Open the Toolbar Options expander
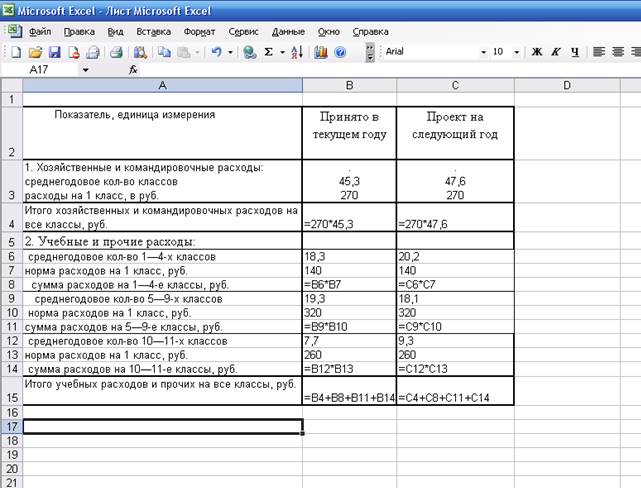This screenshot has width=641, height=488. [370, 52]
